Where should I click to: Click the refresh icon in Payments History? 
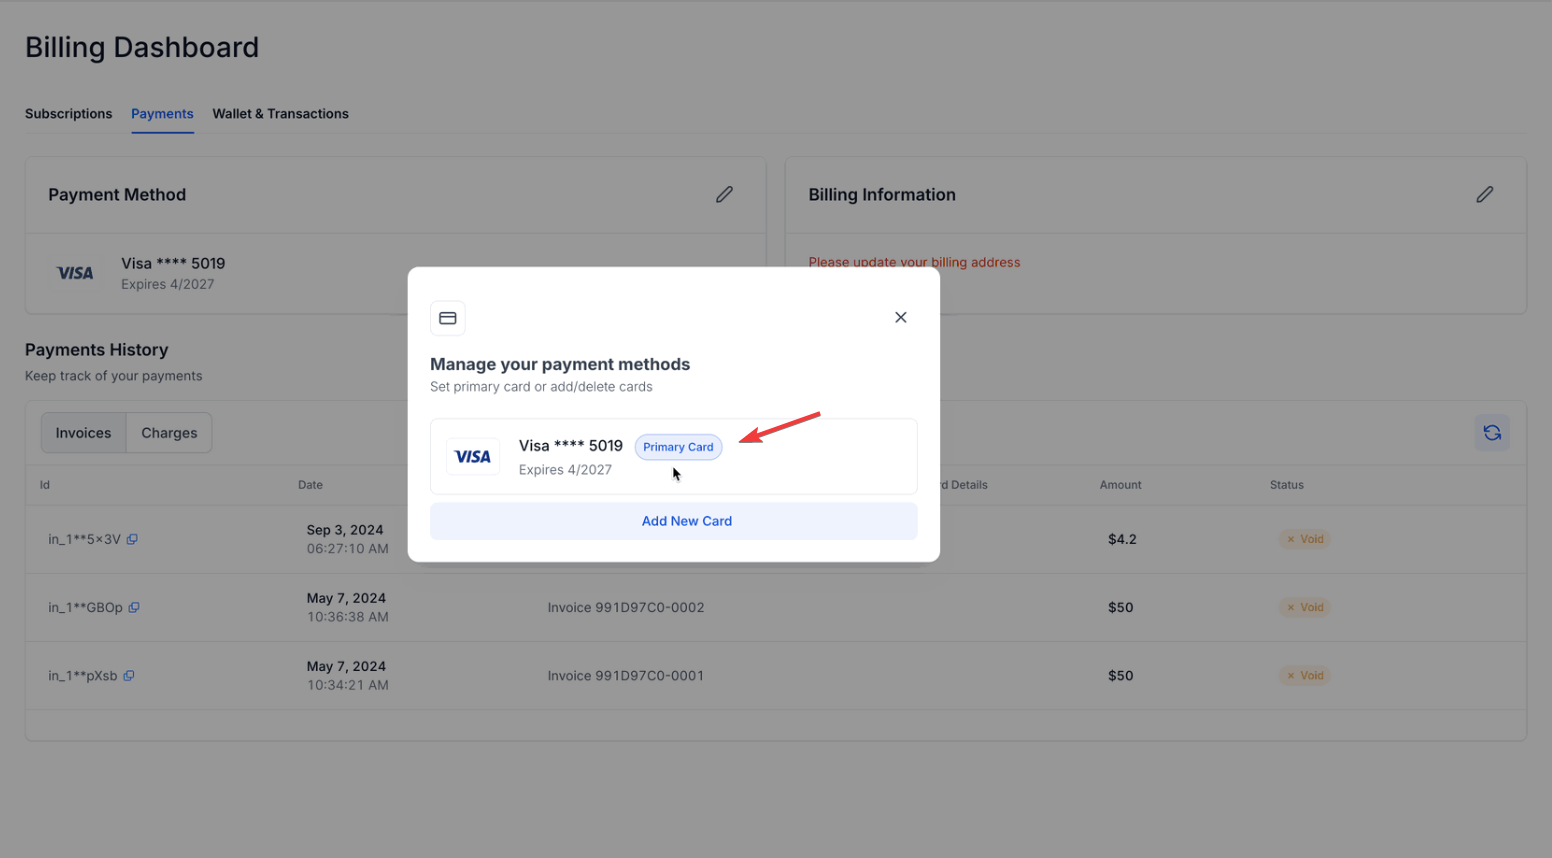1491,433
